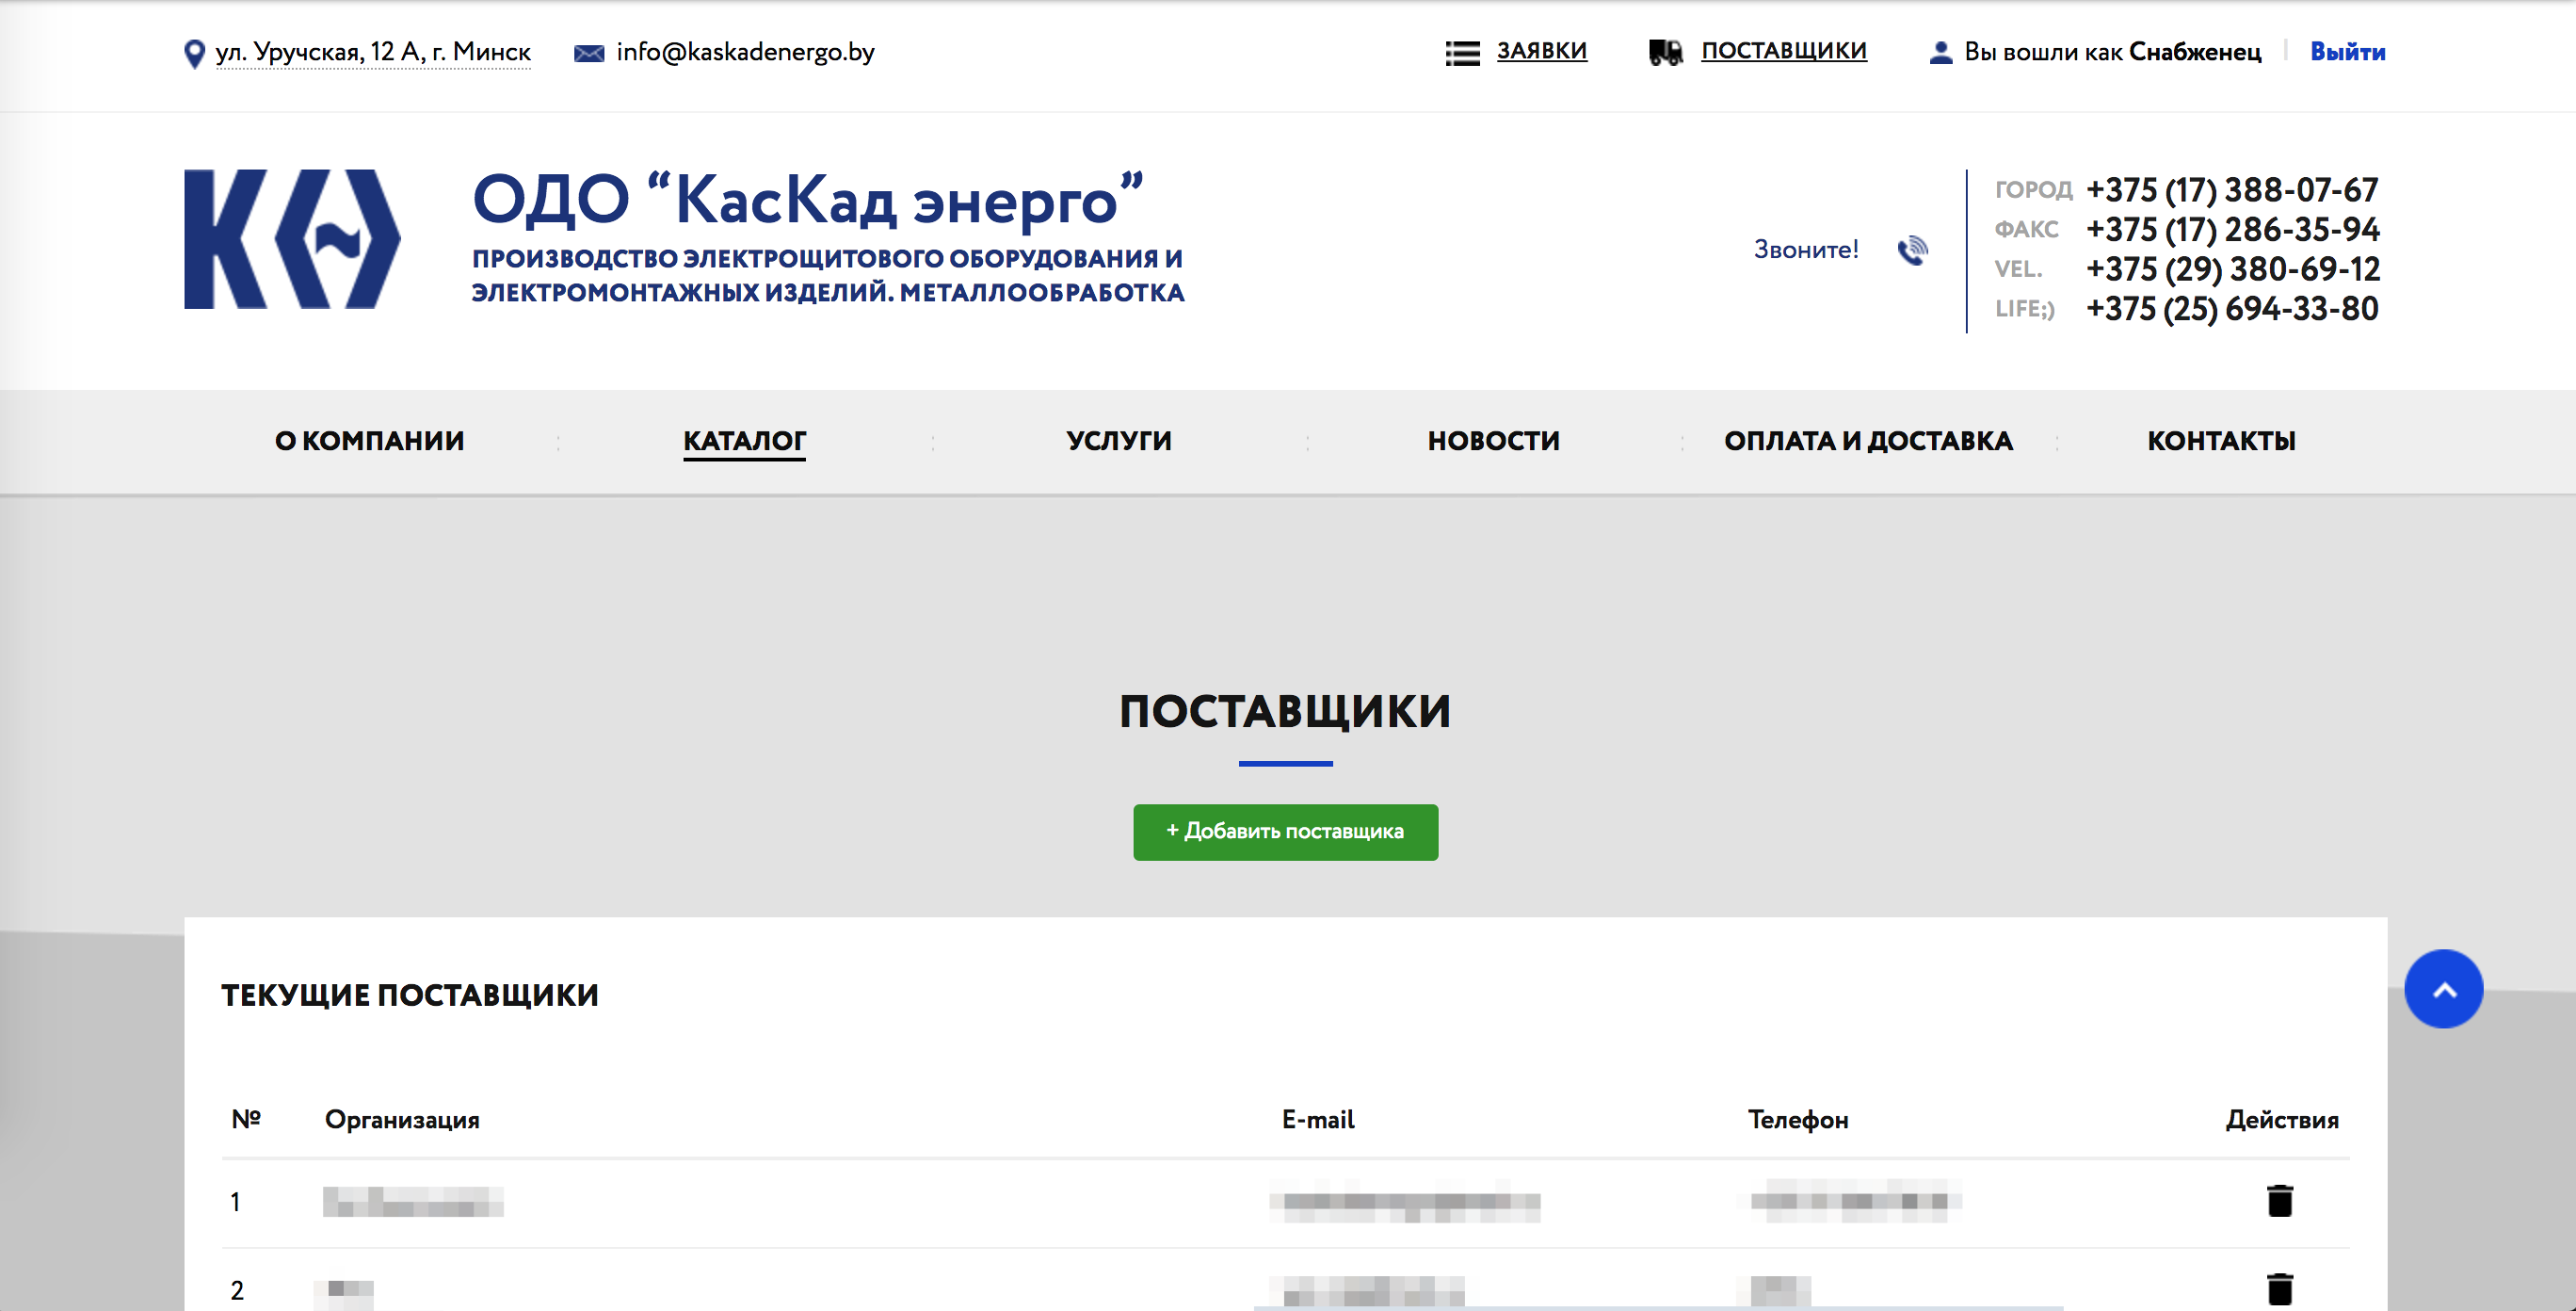Viewport: 2576px width, 1311px height.
Task: Click the Телефон column header
Action: [1798, 1120]
